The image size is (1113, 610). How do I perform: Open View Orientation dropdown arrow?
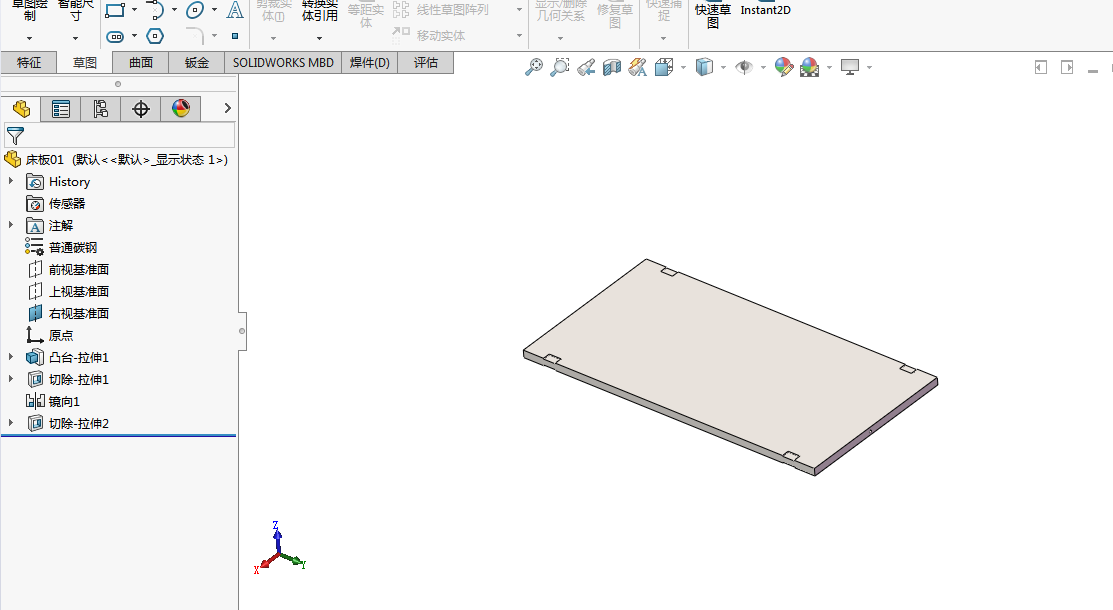683,68
